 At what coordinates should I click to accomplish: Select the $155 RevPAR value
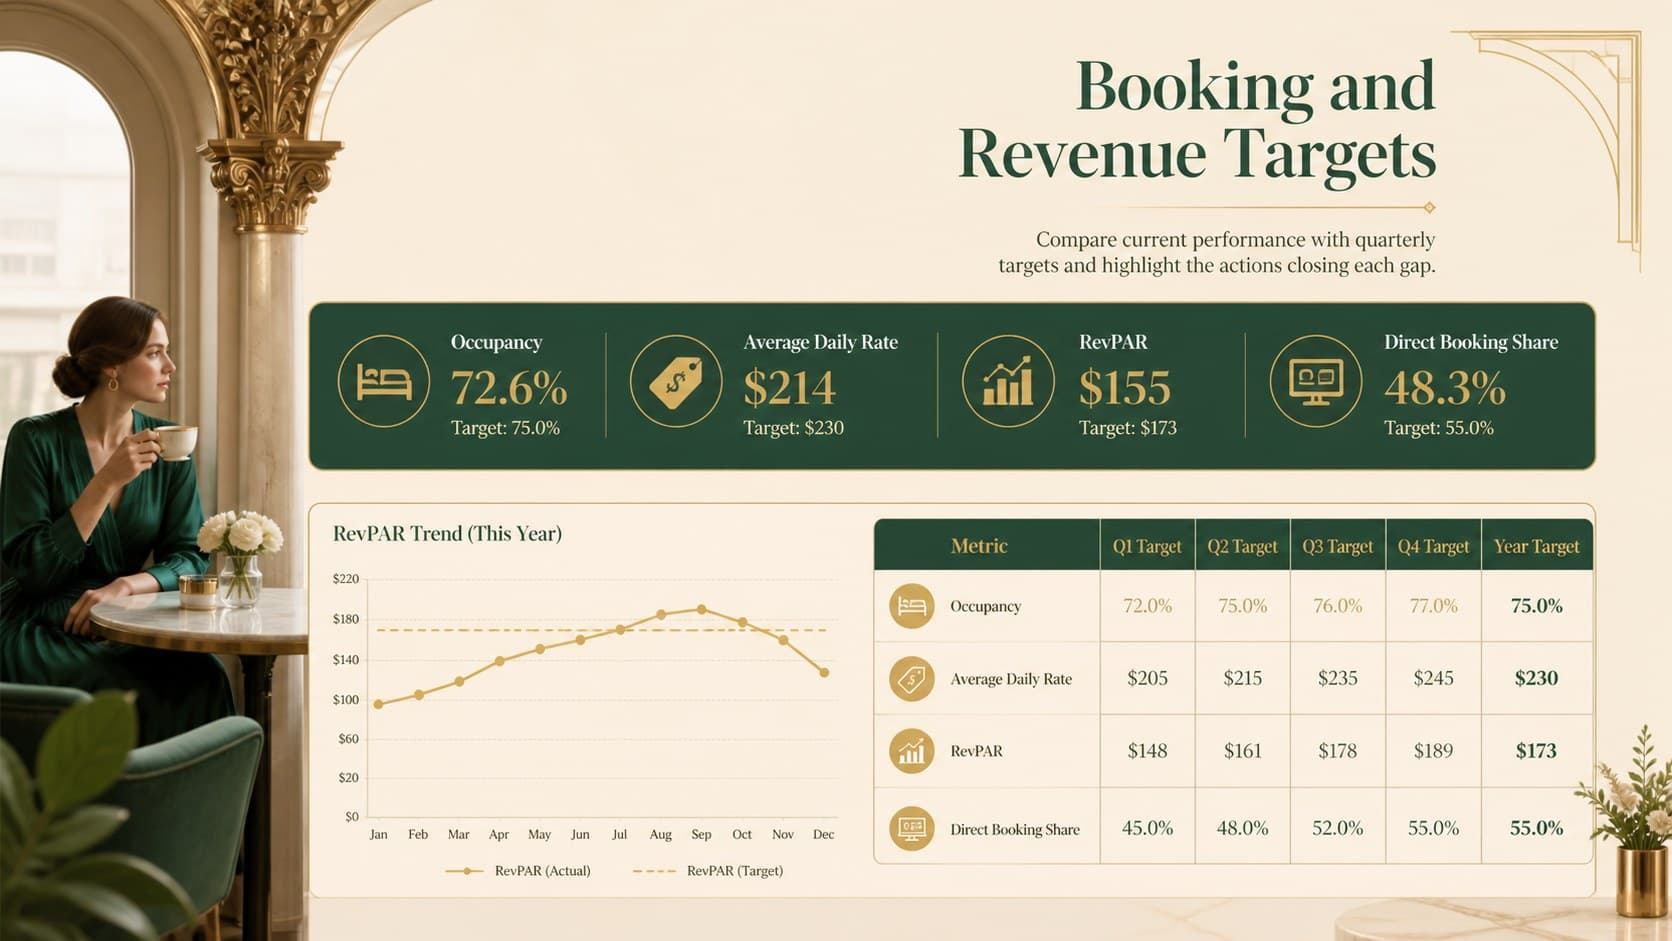tap(1125, 388)
